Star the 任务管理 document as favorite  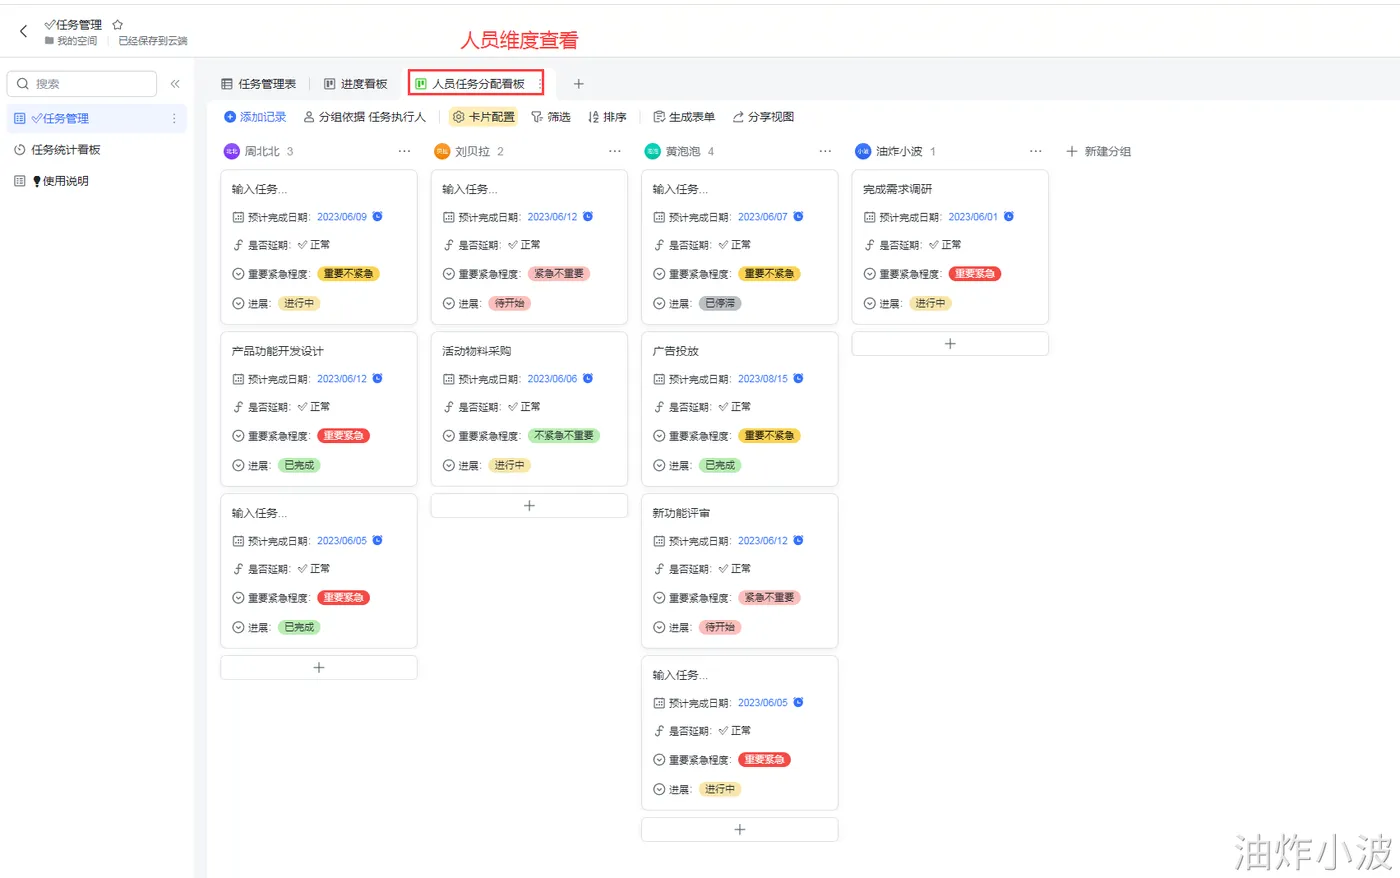click(x=118, y=24)
